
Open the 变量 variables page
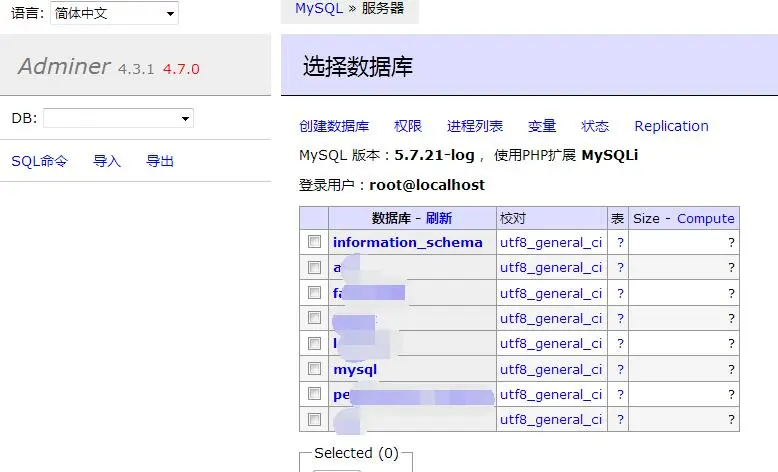[x=542, y=126]
